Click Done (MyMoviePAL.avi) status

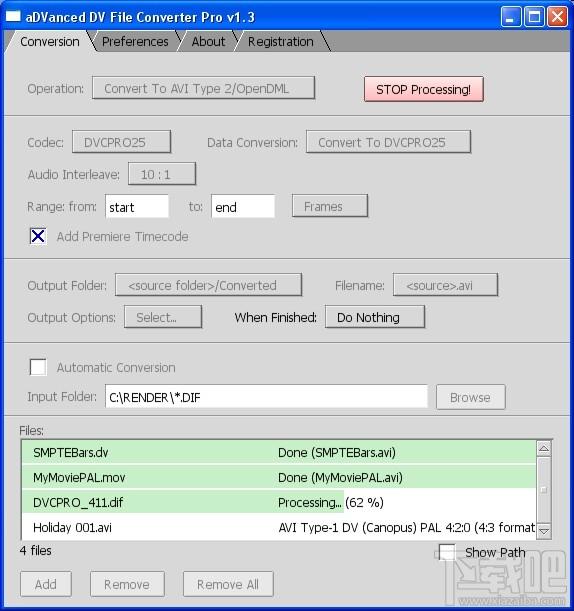click(x=340, y=477)
